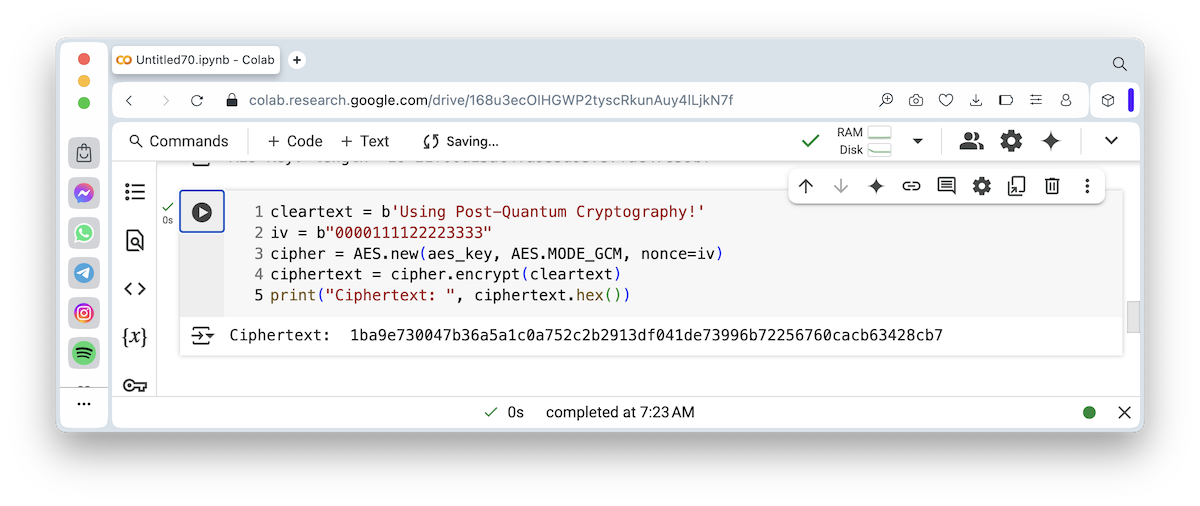Expand RAM and Disk resources dropdown

coord(917,141)
